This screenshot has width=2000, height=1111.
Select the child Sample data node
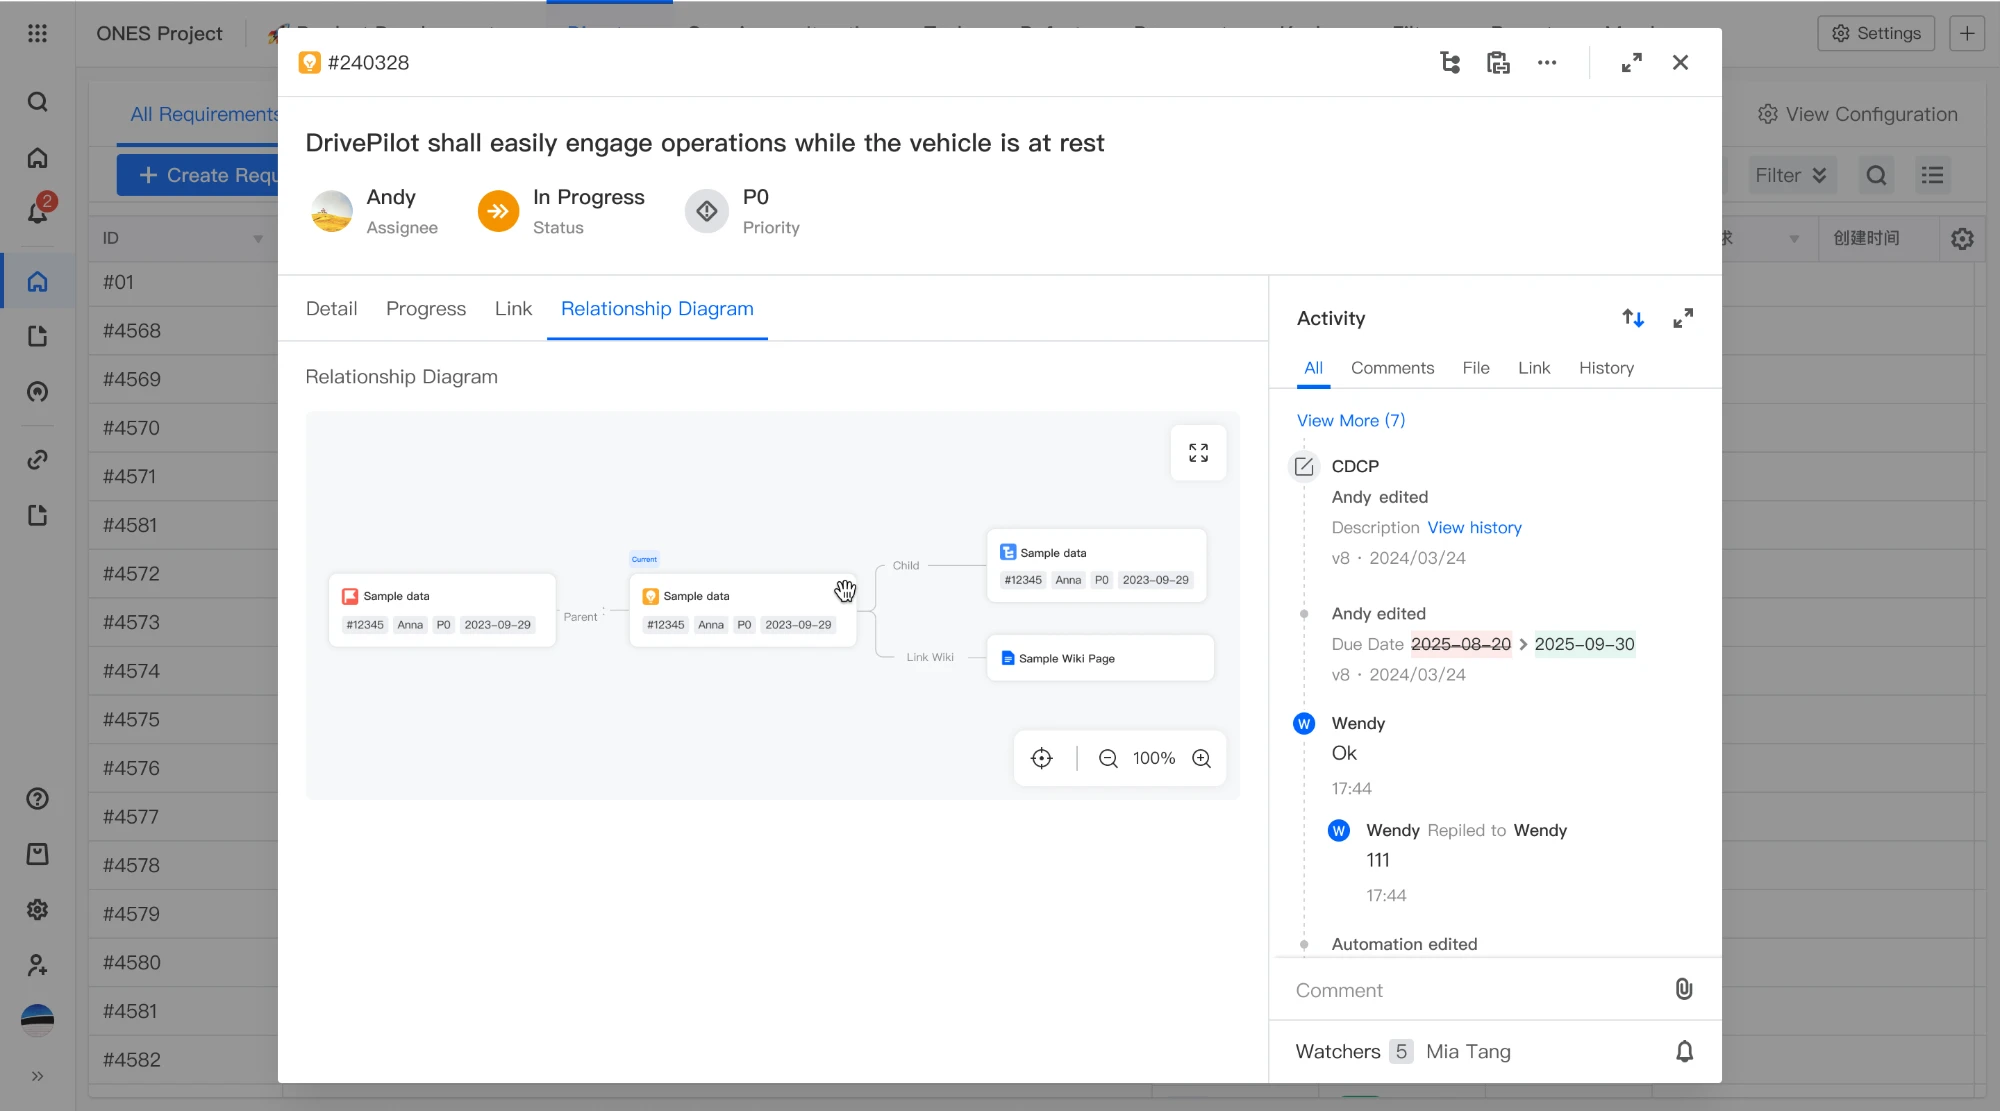pos(1097,566)
